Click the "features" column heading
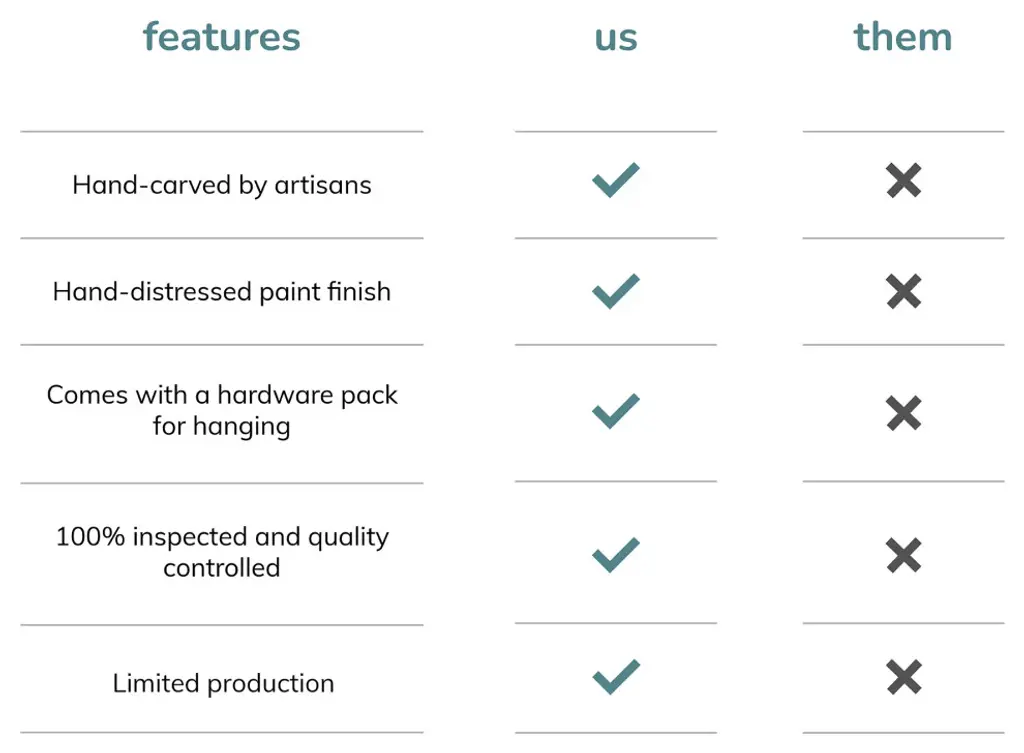The image size is (1024, 753). (x=221, y=37)
